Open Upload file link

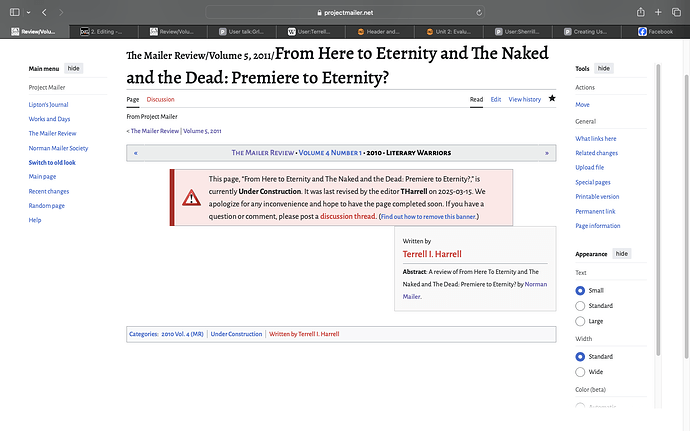pos(590,167)
